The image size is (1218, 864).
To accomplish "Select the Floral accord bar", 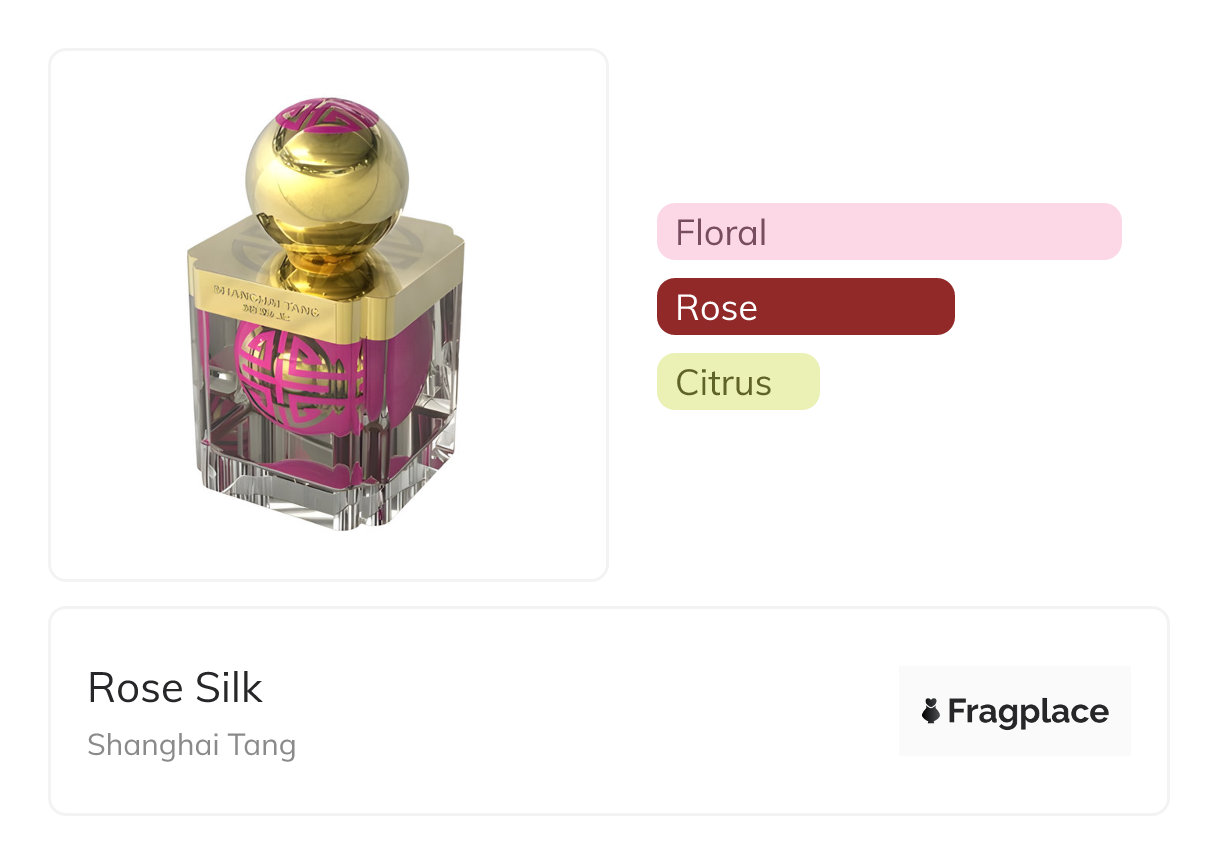I will 888,232.
